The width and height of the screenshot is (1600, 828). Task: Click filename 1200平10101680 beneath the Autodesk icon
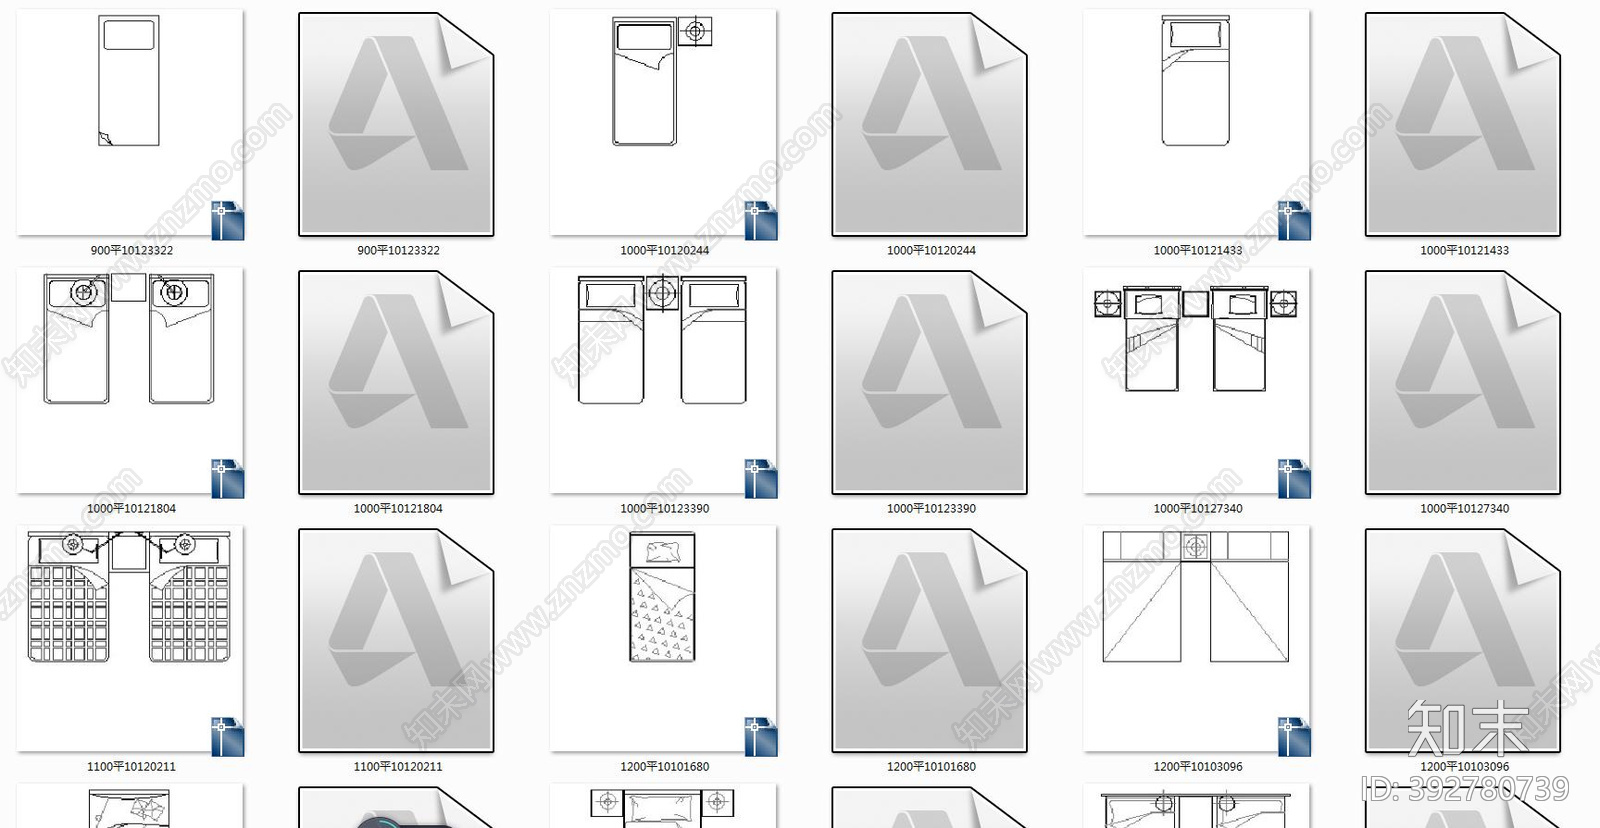pyautogui.click(x=931, y=766)
